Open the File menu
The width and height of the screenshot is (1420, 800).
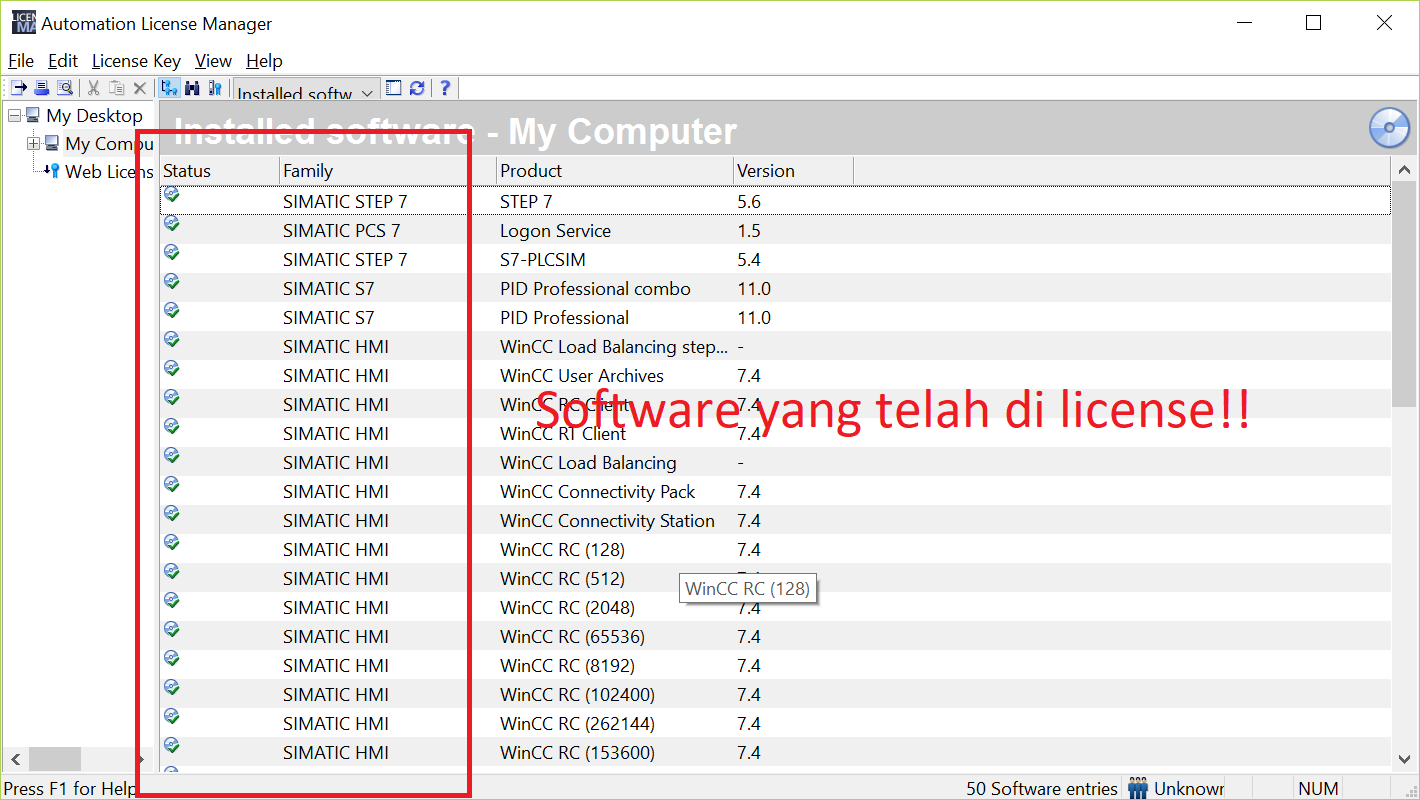point(21,61)
